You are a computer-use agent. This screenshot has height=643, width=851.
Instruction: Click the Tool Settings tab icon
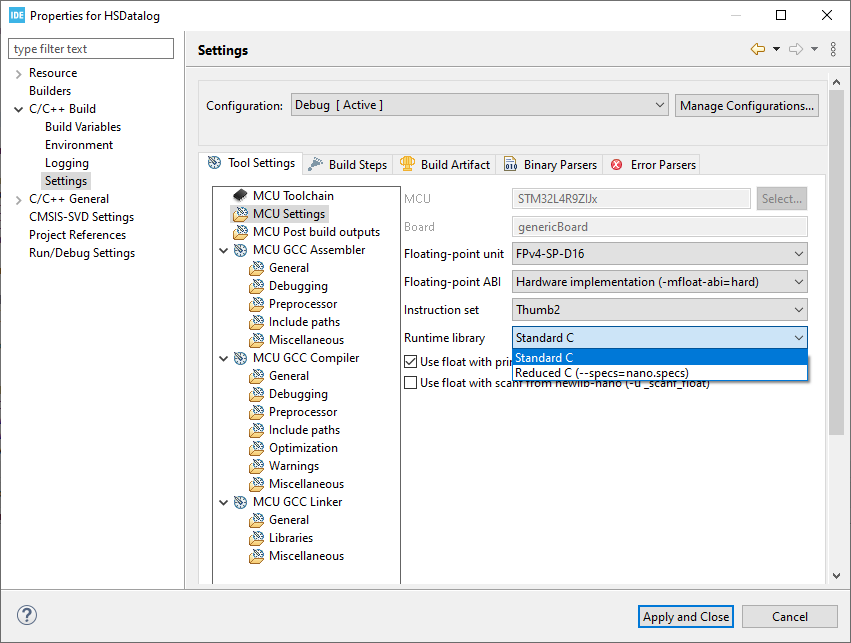[214, 162]
